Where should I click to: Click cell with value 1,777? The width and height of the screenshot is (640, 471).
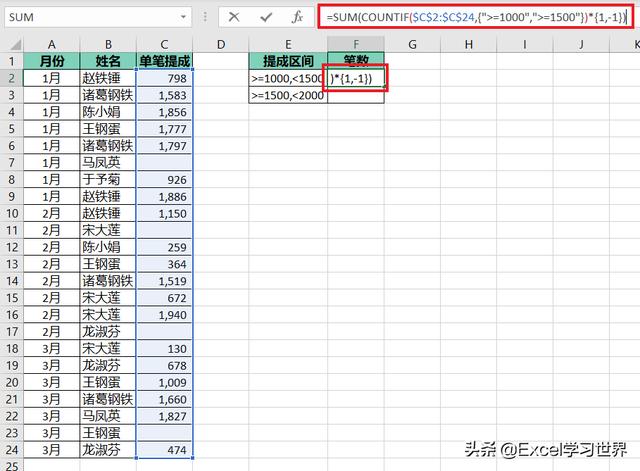click(164, 129)
